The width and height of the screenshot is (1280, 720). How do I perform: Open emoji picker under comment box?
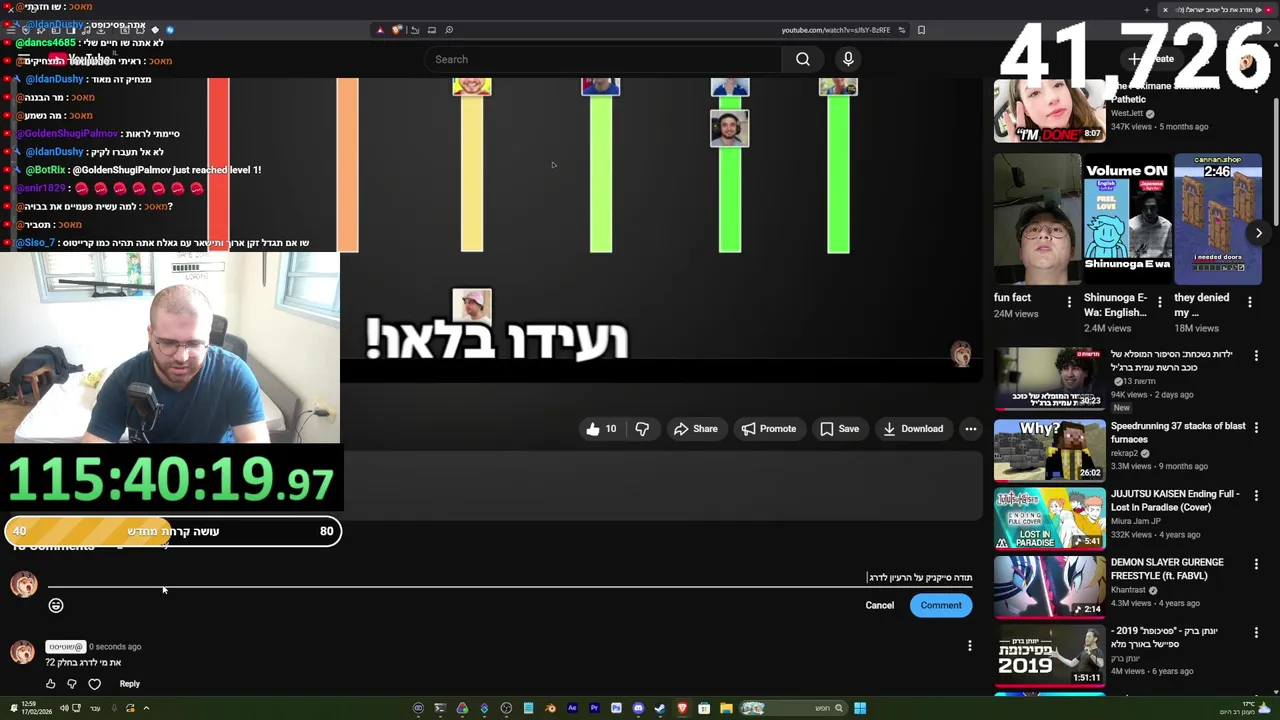click(56, 605)
